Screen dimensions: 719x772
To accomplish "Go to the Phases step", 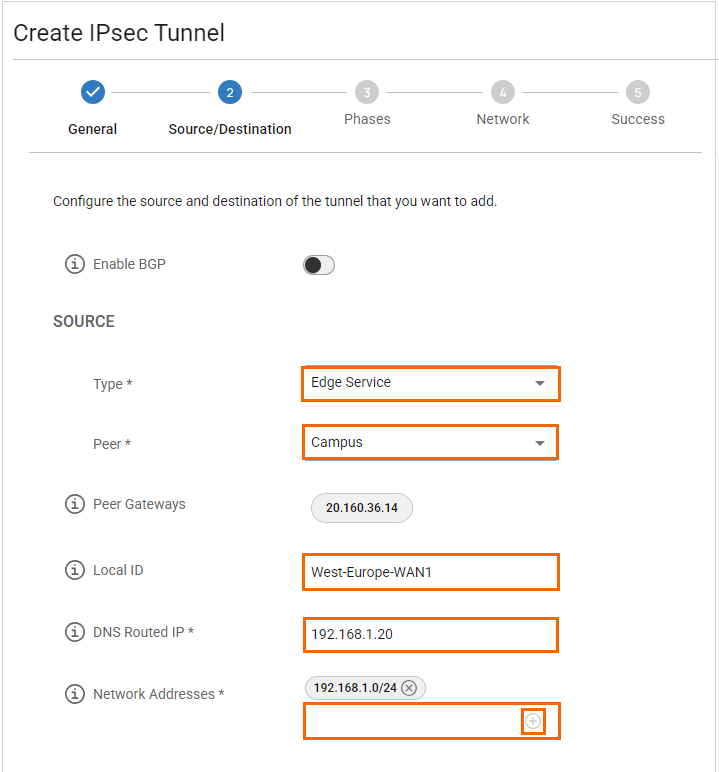I will click(367, 118).
